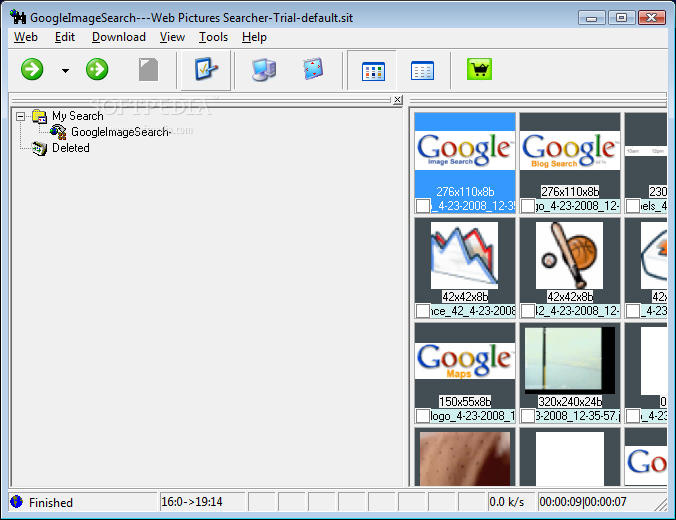Select GoogleImageSearch tree item
The height and width of the screenshot is (520, 676).
120,132
